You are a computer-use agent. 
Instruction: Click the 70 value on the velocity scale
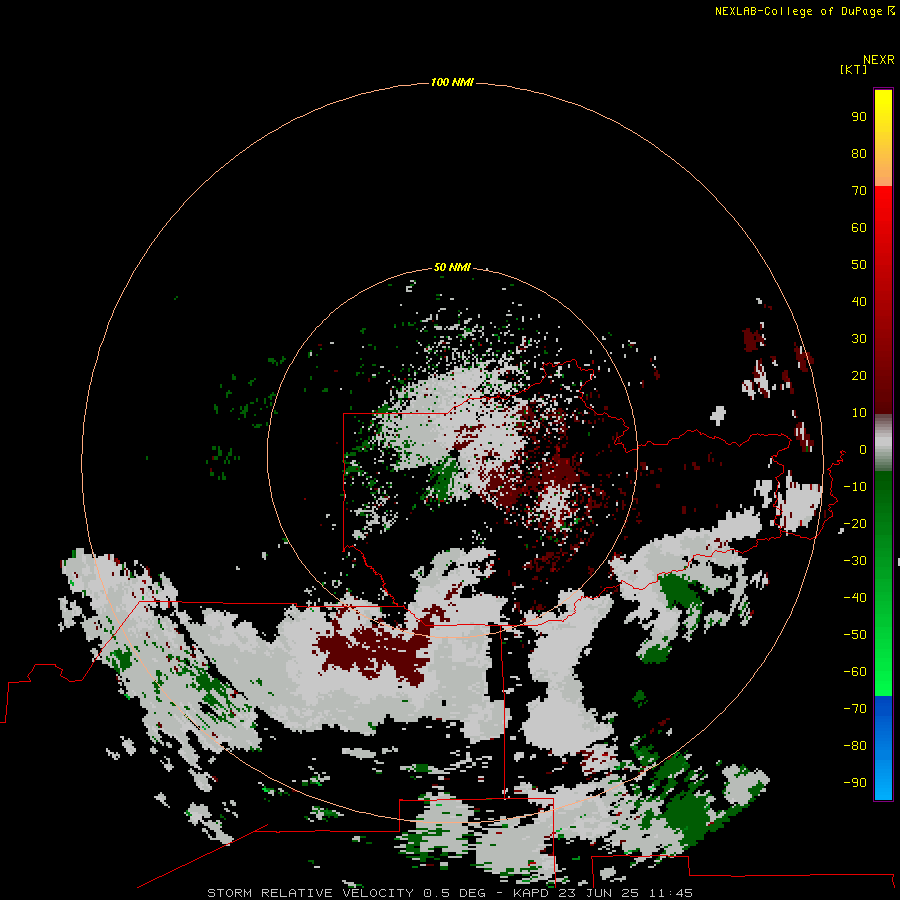[x=859, y=191]
